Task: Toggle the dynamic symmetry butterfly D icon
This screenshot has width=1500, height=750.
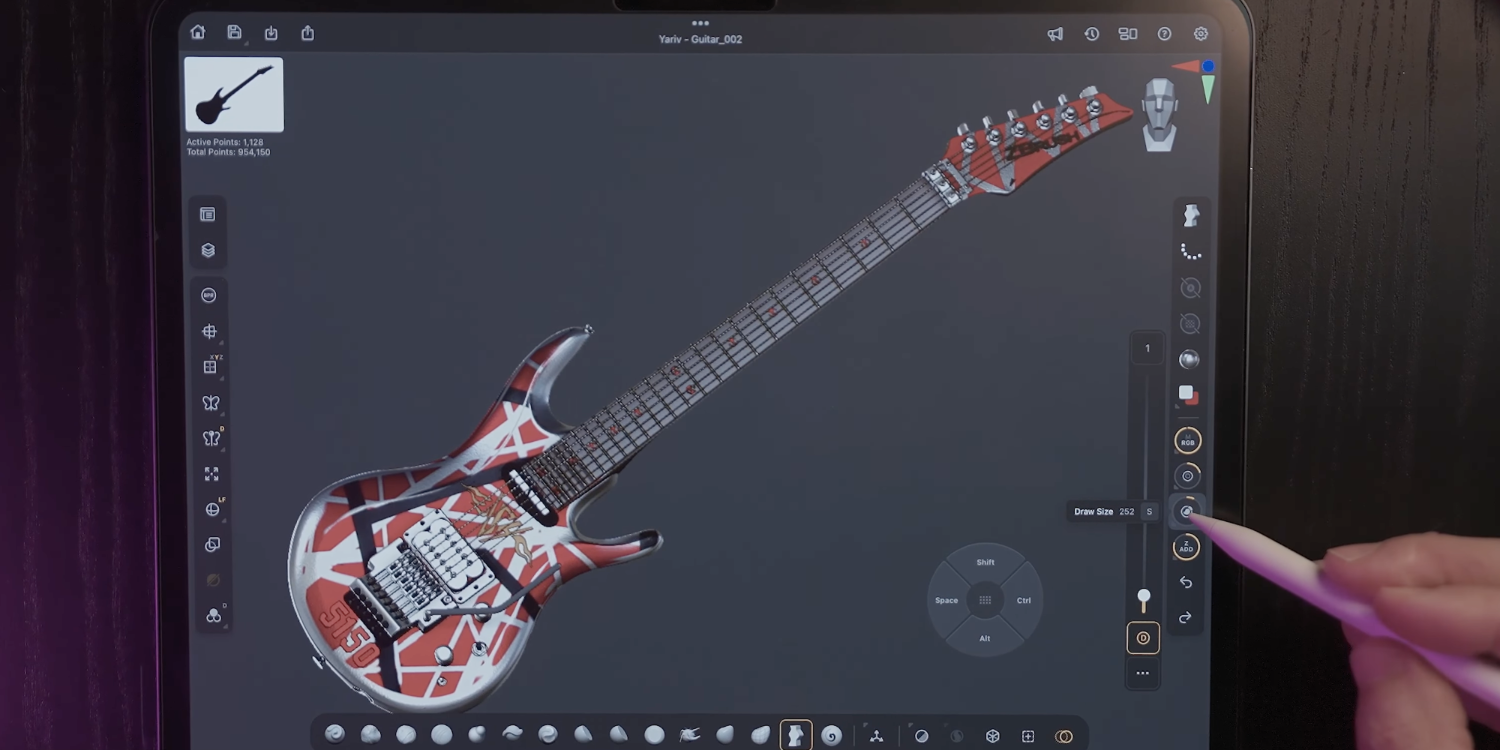Action: tap(211, 438)
